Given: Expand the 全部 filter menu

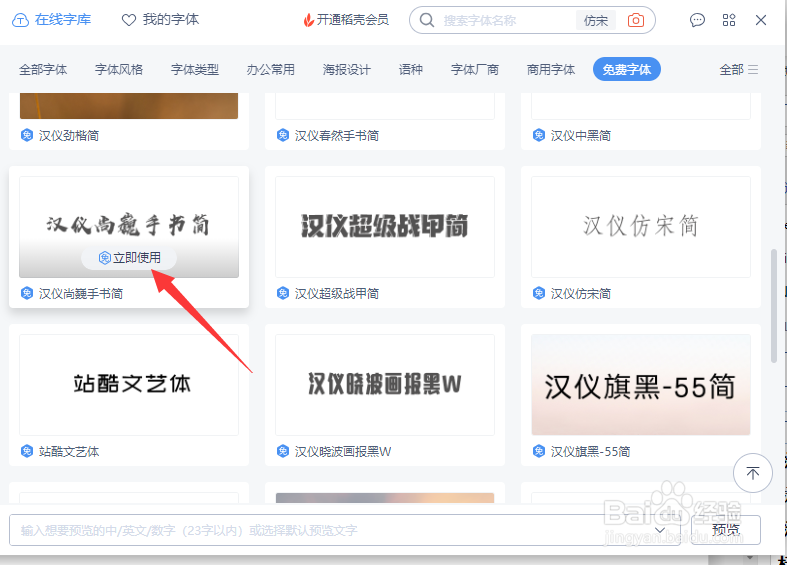Looking at the screenshot, I should tap(738, 69).
